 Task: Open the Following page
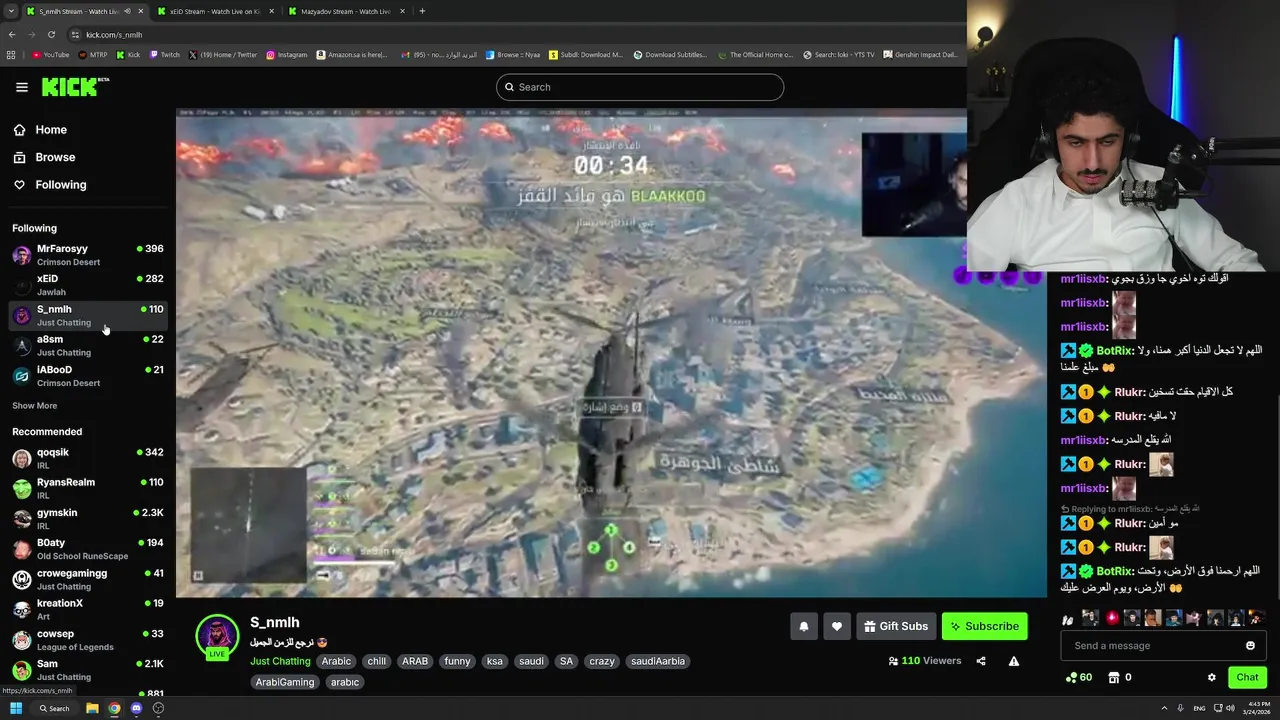pyautogui.click(x=50, y=185)
